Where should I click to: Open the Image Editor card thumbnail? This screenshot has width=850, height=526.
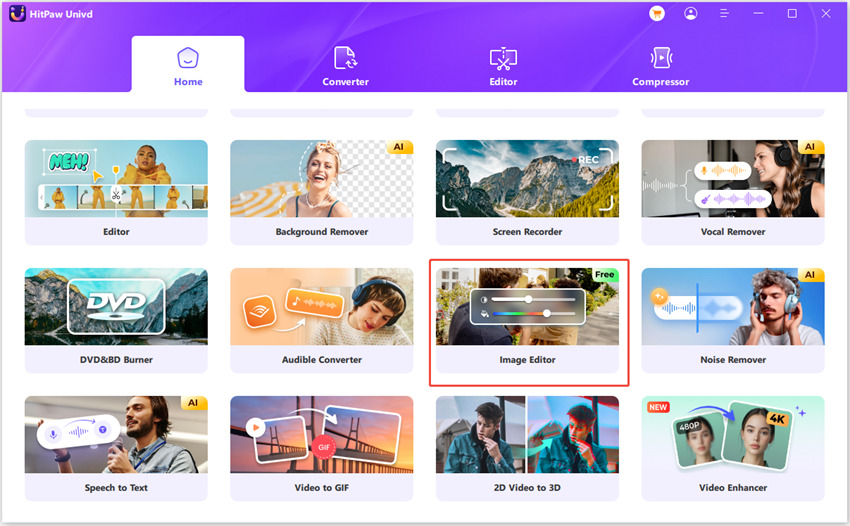click(527, 306)
